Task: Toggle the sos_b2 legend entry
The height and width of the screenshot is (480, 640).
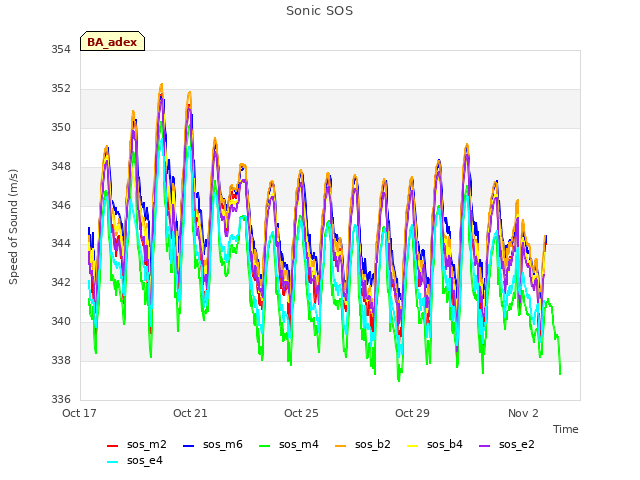Action: (x=362, y=444)
